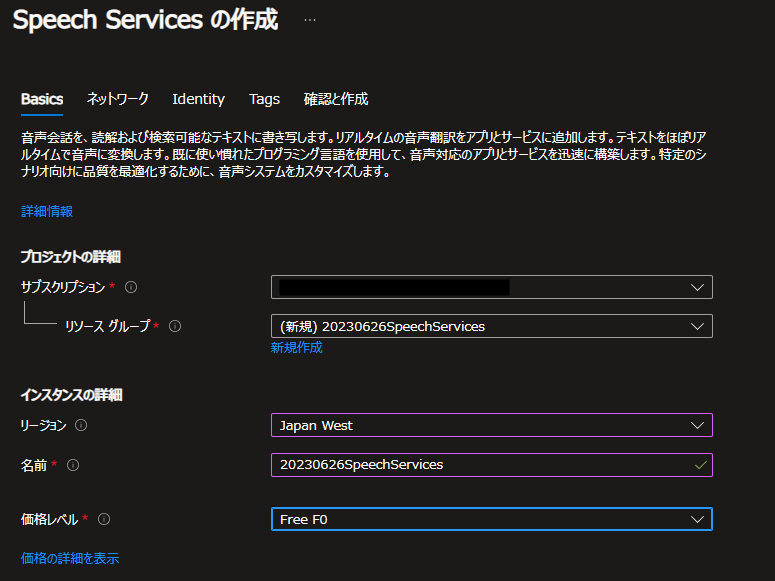Click the 新規作成 link under resource group
This screenshot has width=775, height=581.
pos(297,348)
